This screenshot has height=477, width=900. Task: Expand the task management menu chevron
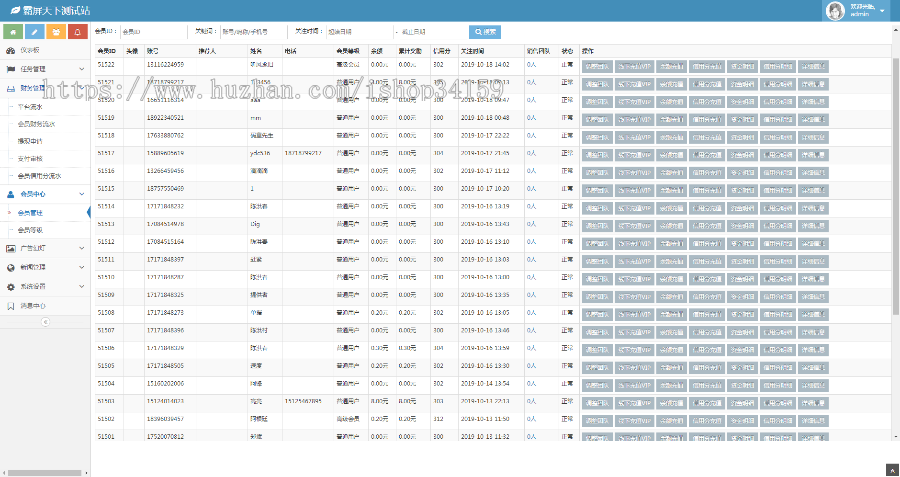tap(81, 69)
